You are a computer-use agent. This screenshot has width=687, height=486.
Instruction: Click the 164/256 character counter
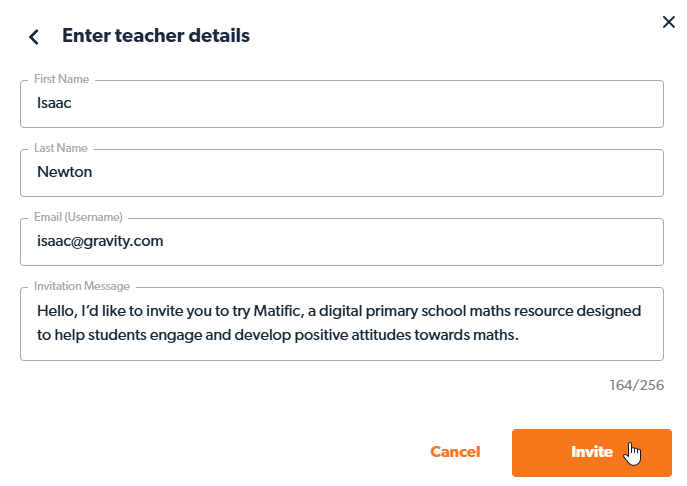636,385
